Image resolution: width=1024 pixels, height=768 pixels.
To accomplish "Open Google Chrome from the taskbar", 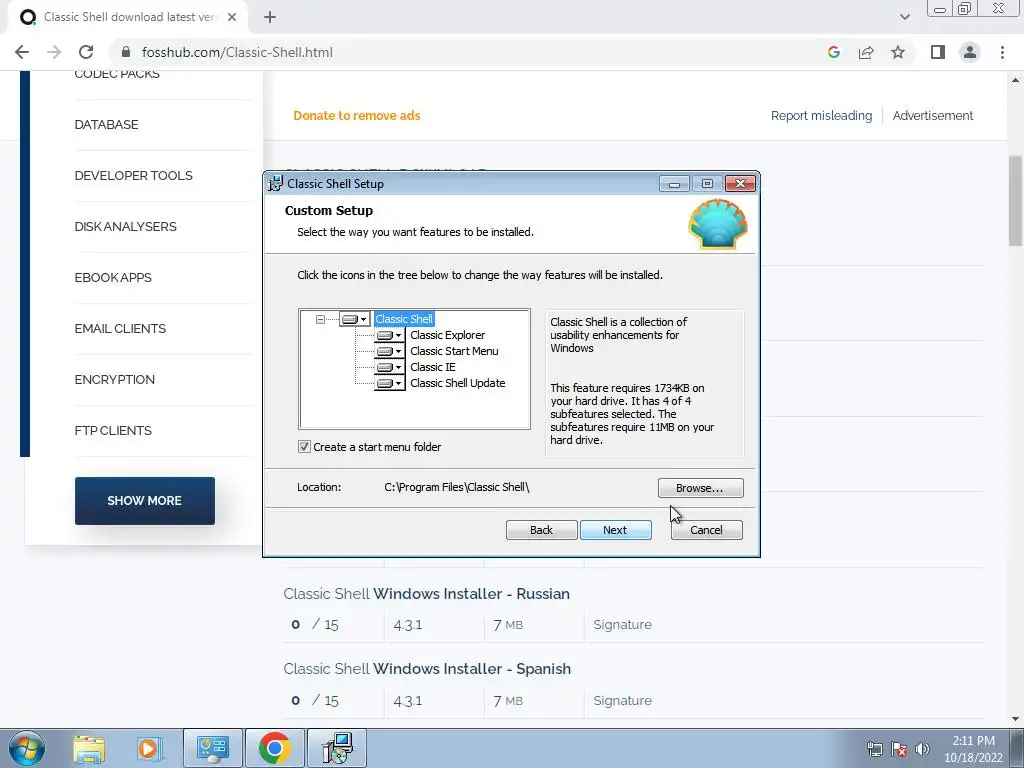I will (x=275, y=748).
